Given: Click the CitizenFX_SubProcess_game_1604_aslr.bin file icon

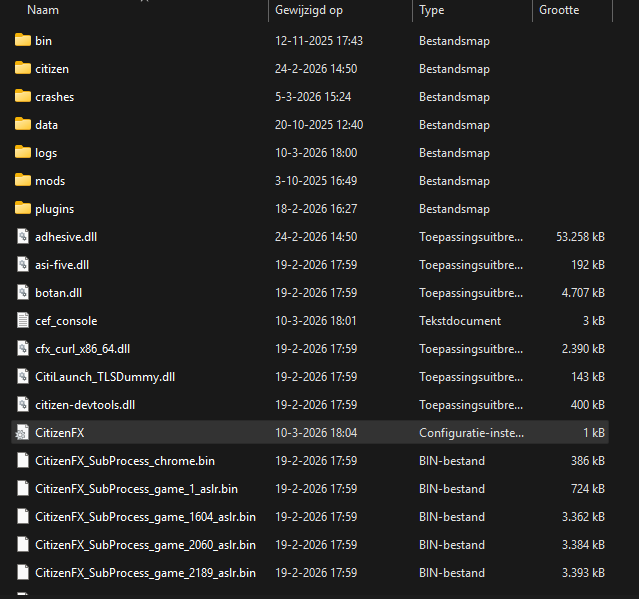Looking at the screenshot, I should [x=23, y=517].
